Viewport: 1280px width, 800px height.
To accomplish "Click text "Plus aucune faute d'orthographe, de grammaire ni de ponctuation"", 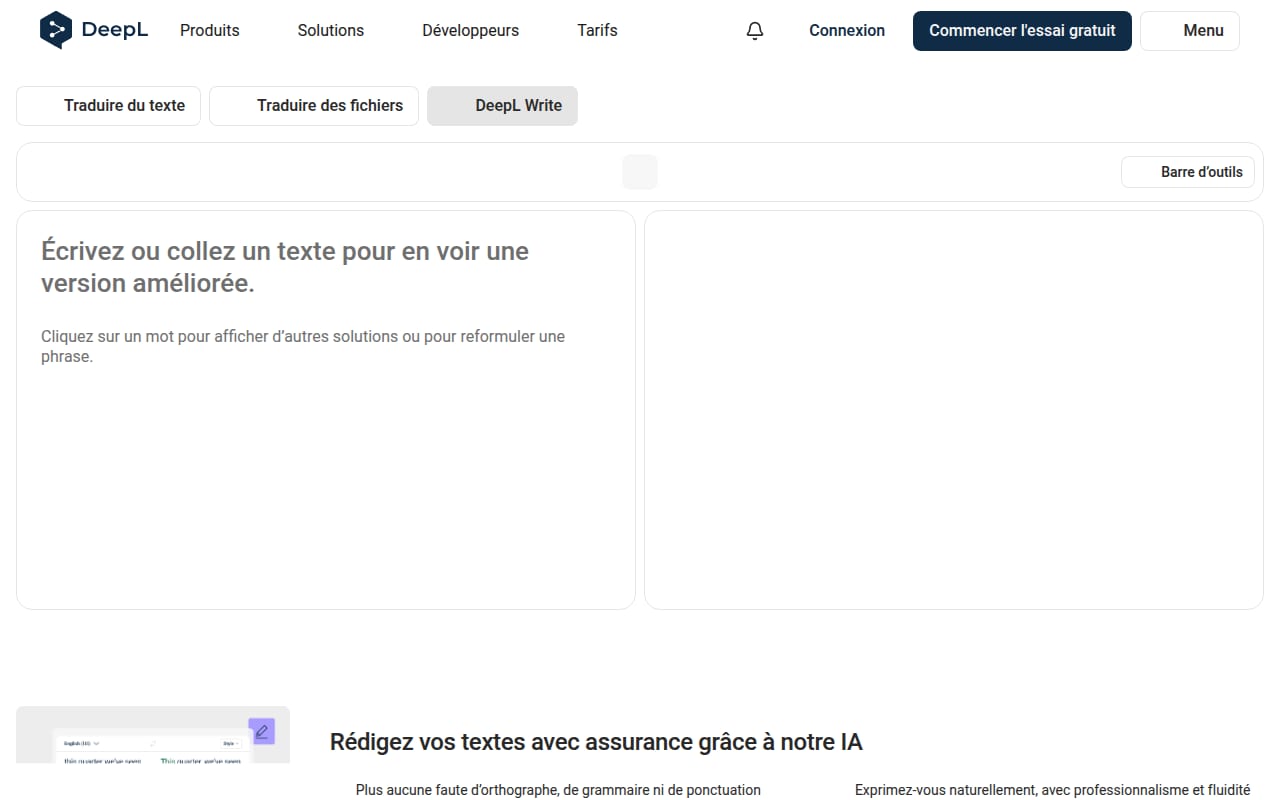I will (558, 790).
